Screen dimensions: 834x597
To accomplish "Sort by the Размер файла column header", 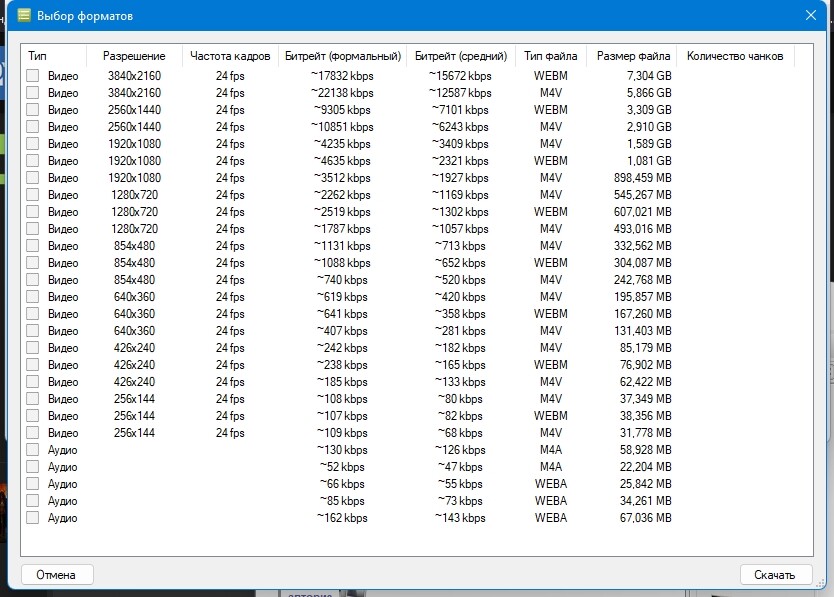I will (633, 56).
